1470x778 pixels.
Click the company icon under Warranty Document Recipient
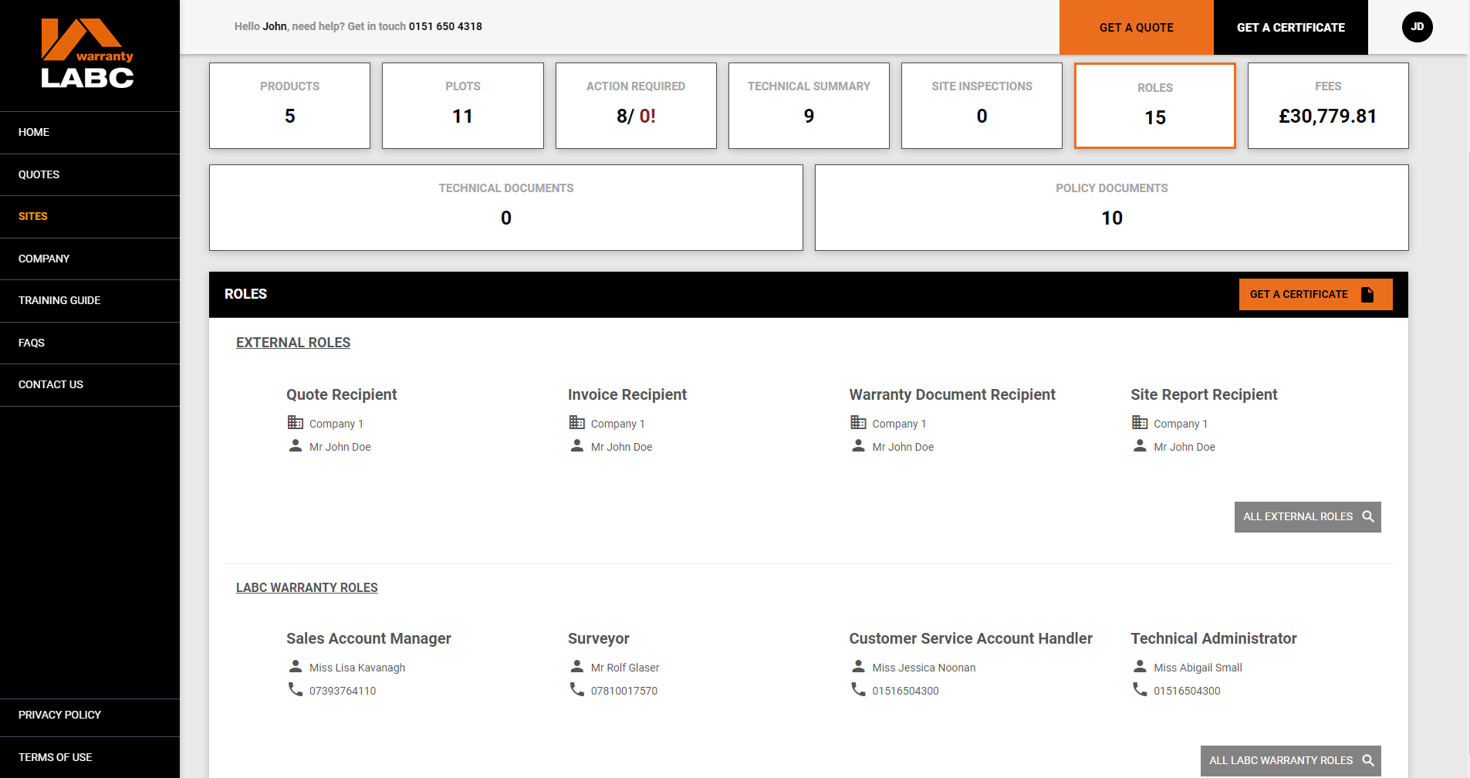coord(858,423)
